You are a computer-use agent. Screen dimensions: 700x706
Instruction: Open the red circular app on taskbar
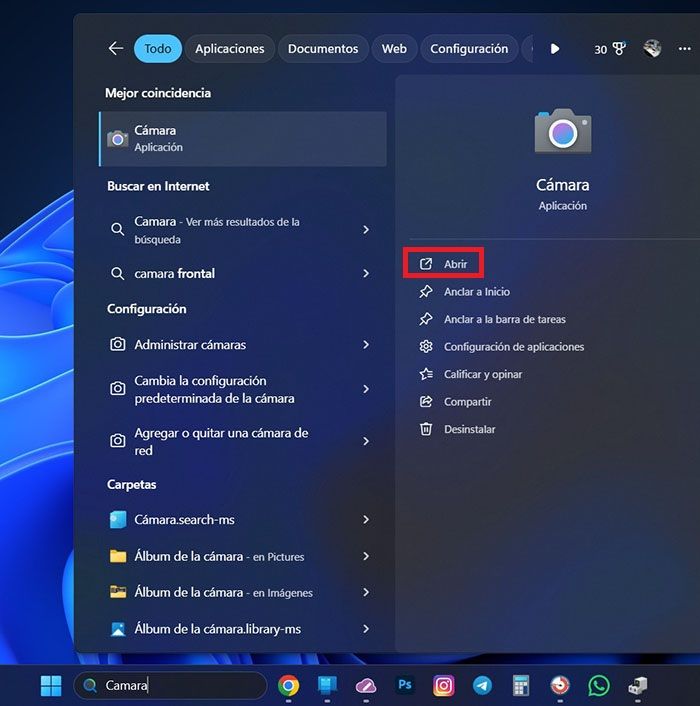(x=560, y=685)
